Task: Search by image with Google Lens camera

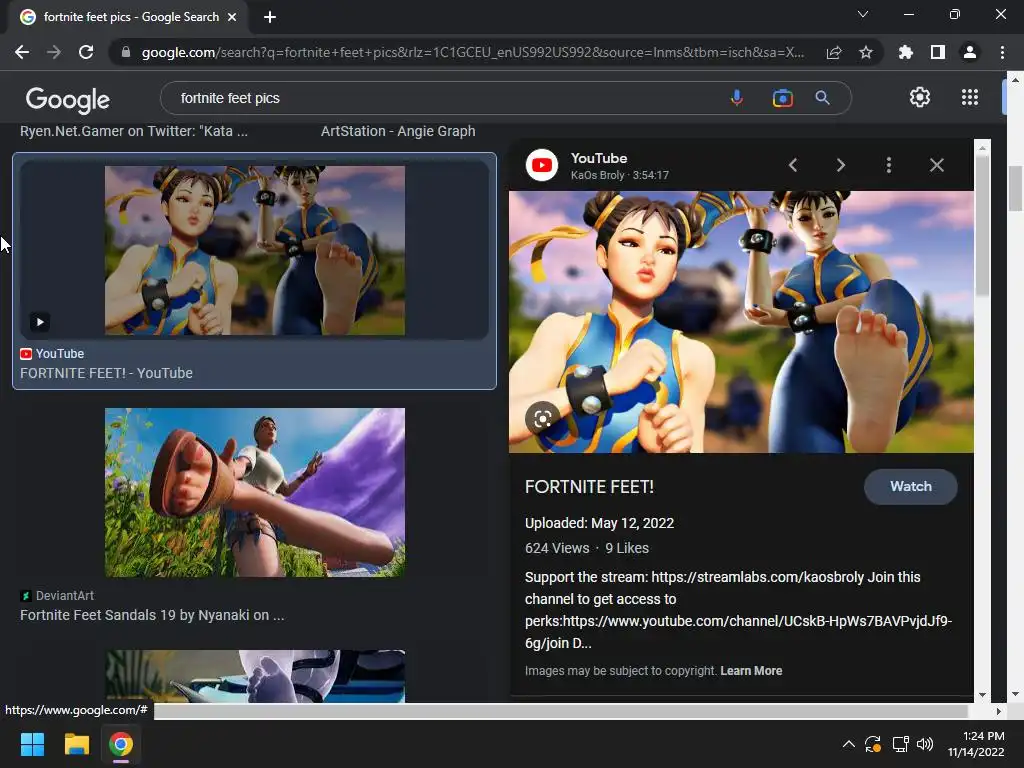Action: pyautogui.click(x=782, y=98)
